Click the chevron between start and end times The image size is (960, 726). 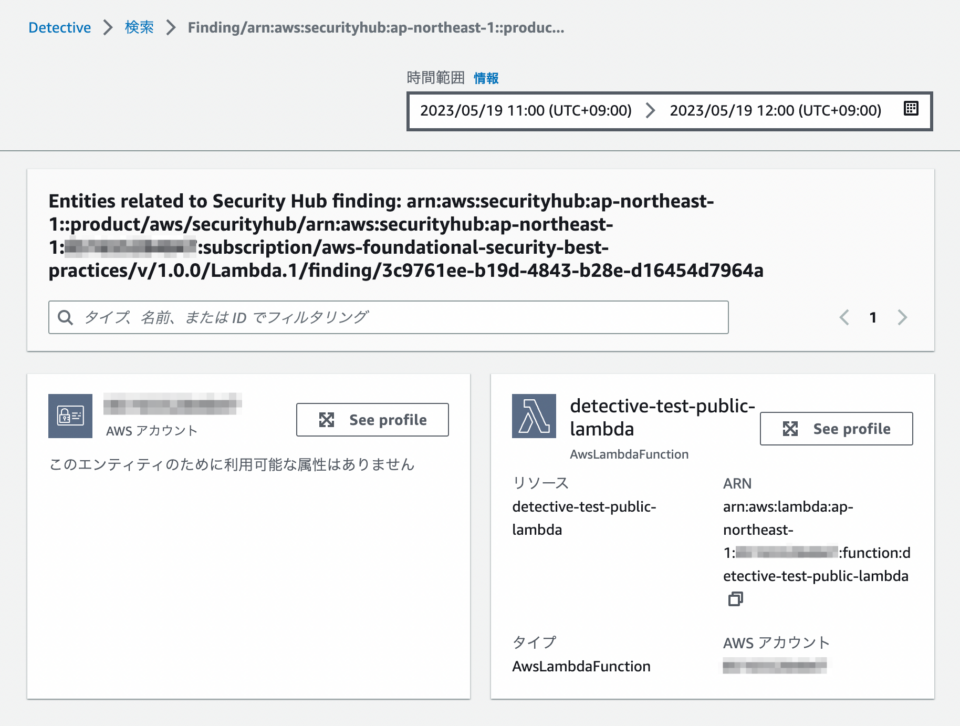[653, 110]
